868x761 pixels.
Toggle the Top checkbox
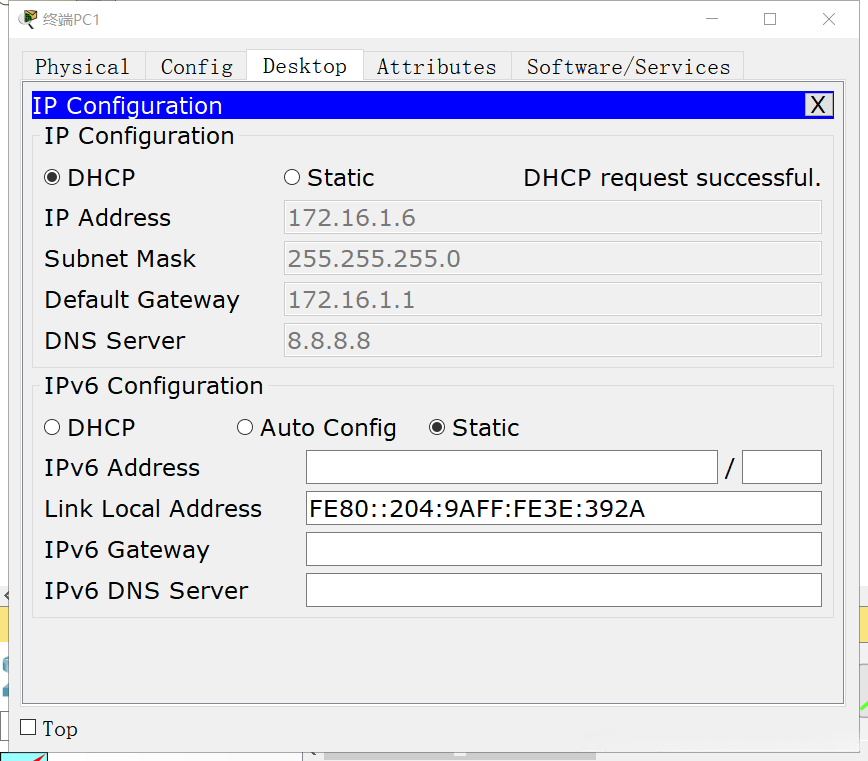point(28,728)
